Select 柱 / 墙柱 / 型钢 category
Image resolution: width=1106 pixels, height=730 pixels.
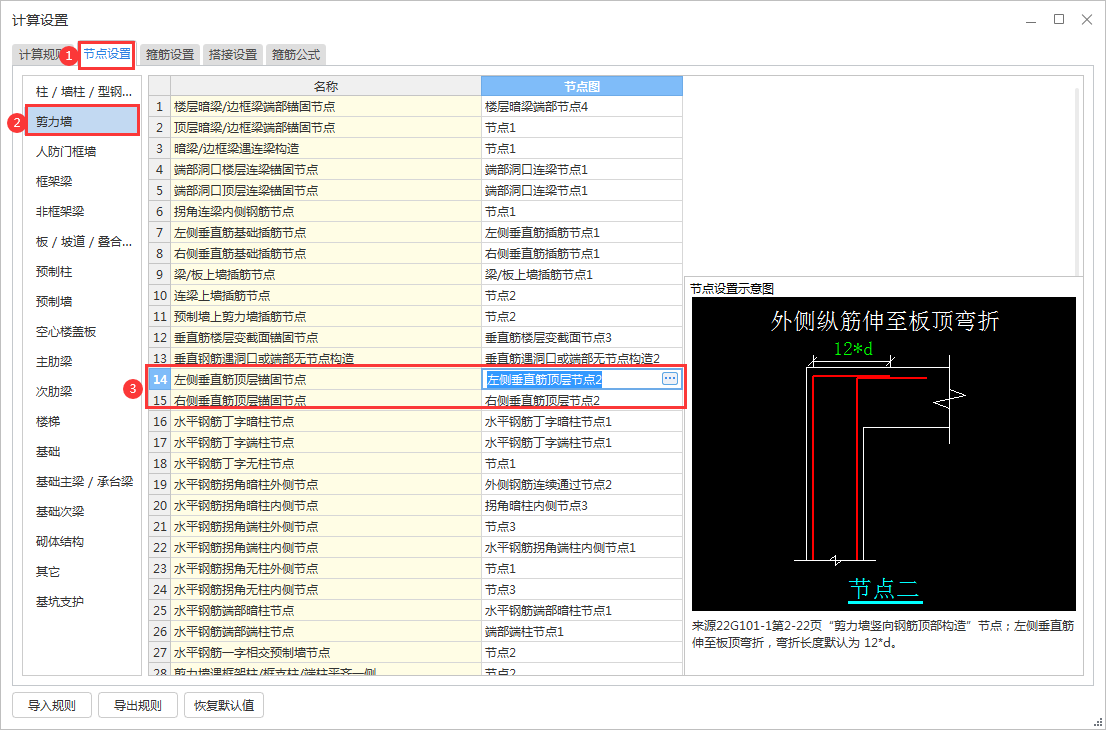83,92
